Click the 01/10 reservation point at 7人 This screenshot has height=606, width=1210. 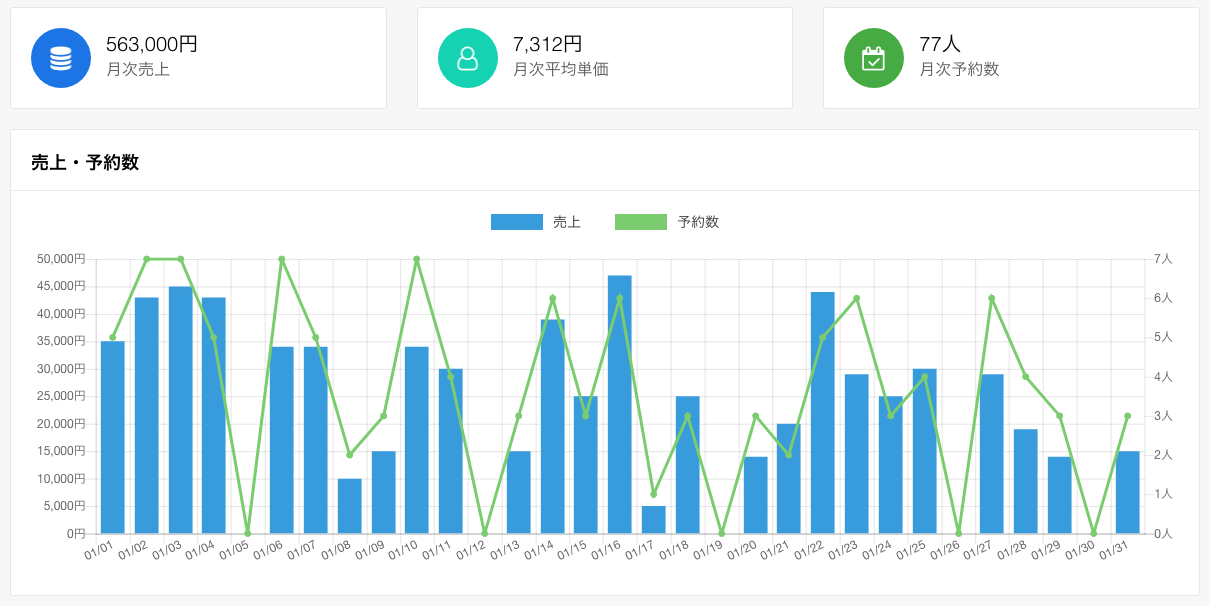pyautogui.click(x=417, y=259)
